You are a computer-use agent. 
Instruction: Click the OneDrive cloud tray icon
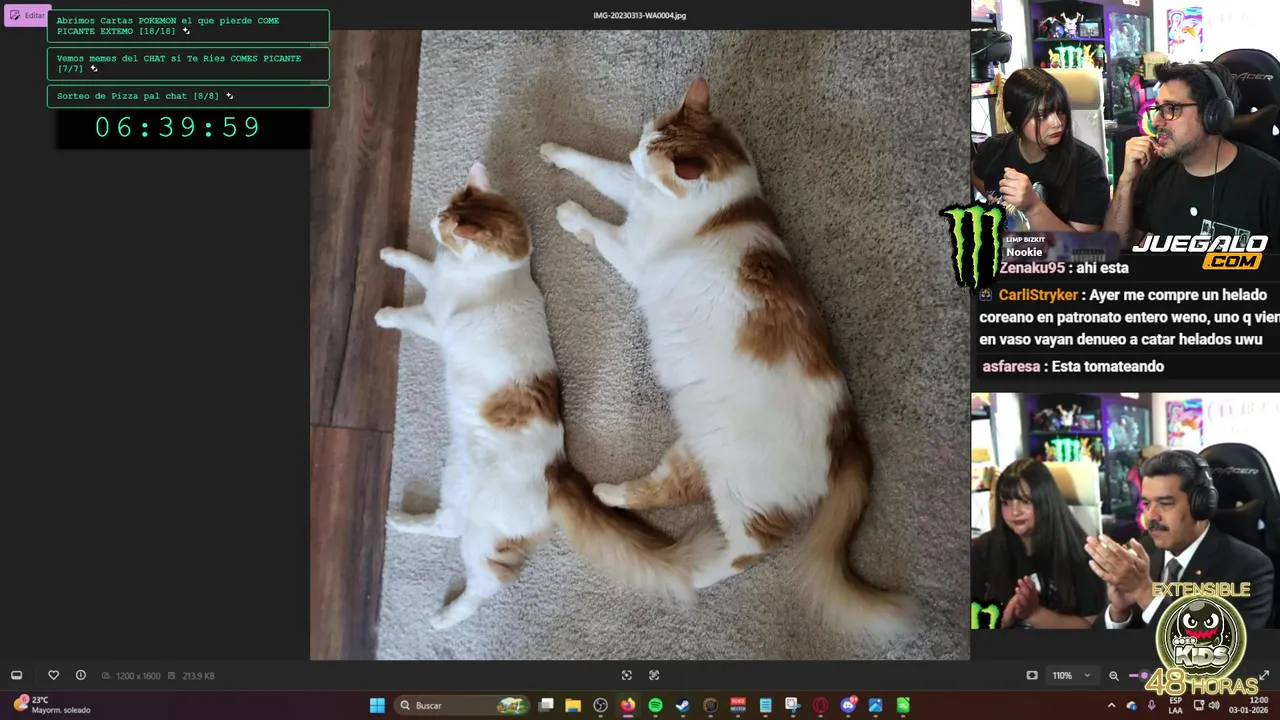1132,706
